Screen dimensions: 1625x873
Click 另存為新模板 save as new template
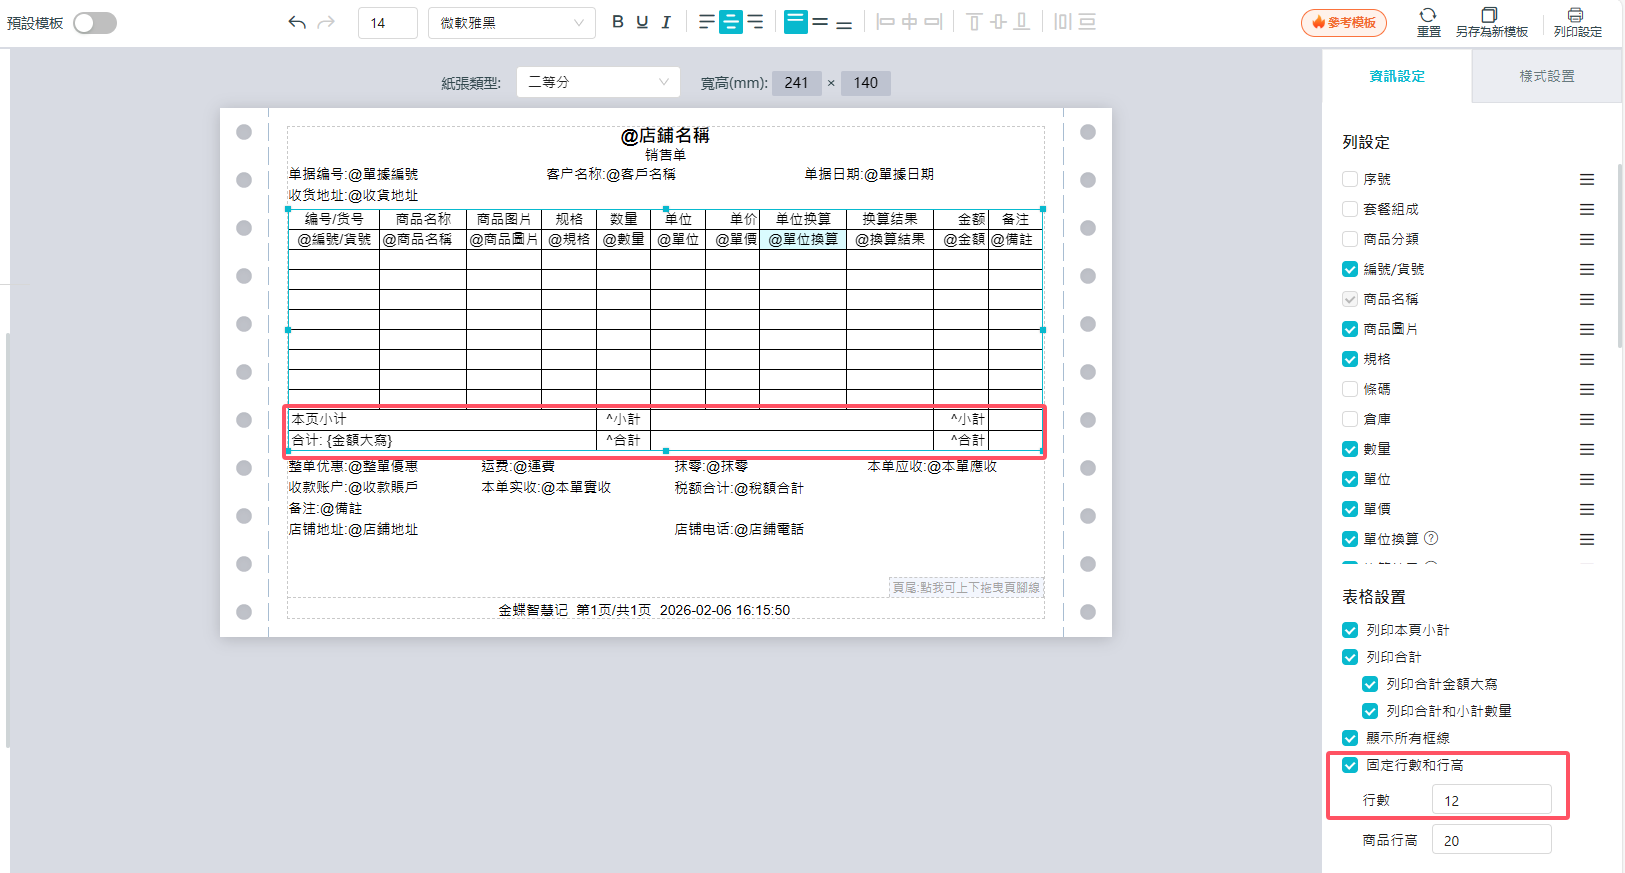click(x=1490, y=22)
